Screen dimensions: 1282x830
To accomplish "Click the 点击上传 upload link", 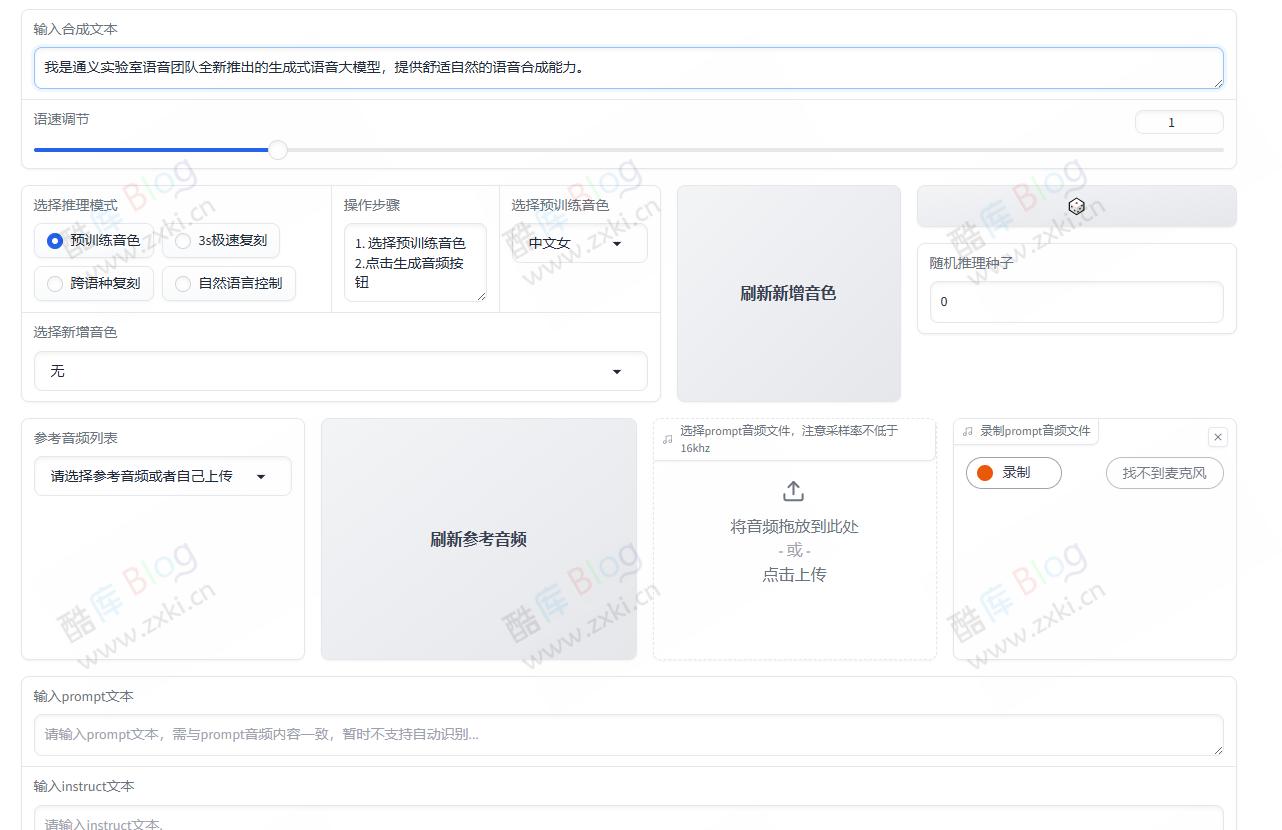I will coord(793,574).
